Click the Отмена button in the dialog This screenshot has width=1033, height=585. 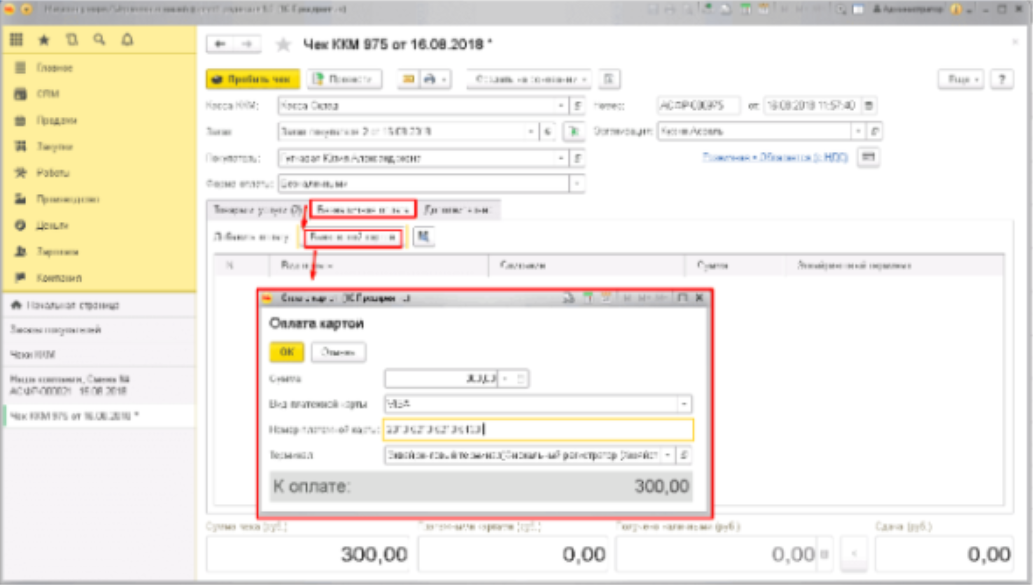[x=338, y=352]
